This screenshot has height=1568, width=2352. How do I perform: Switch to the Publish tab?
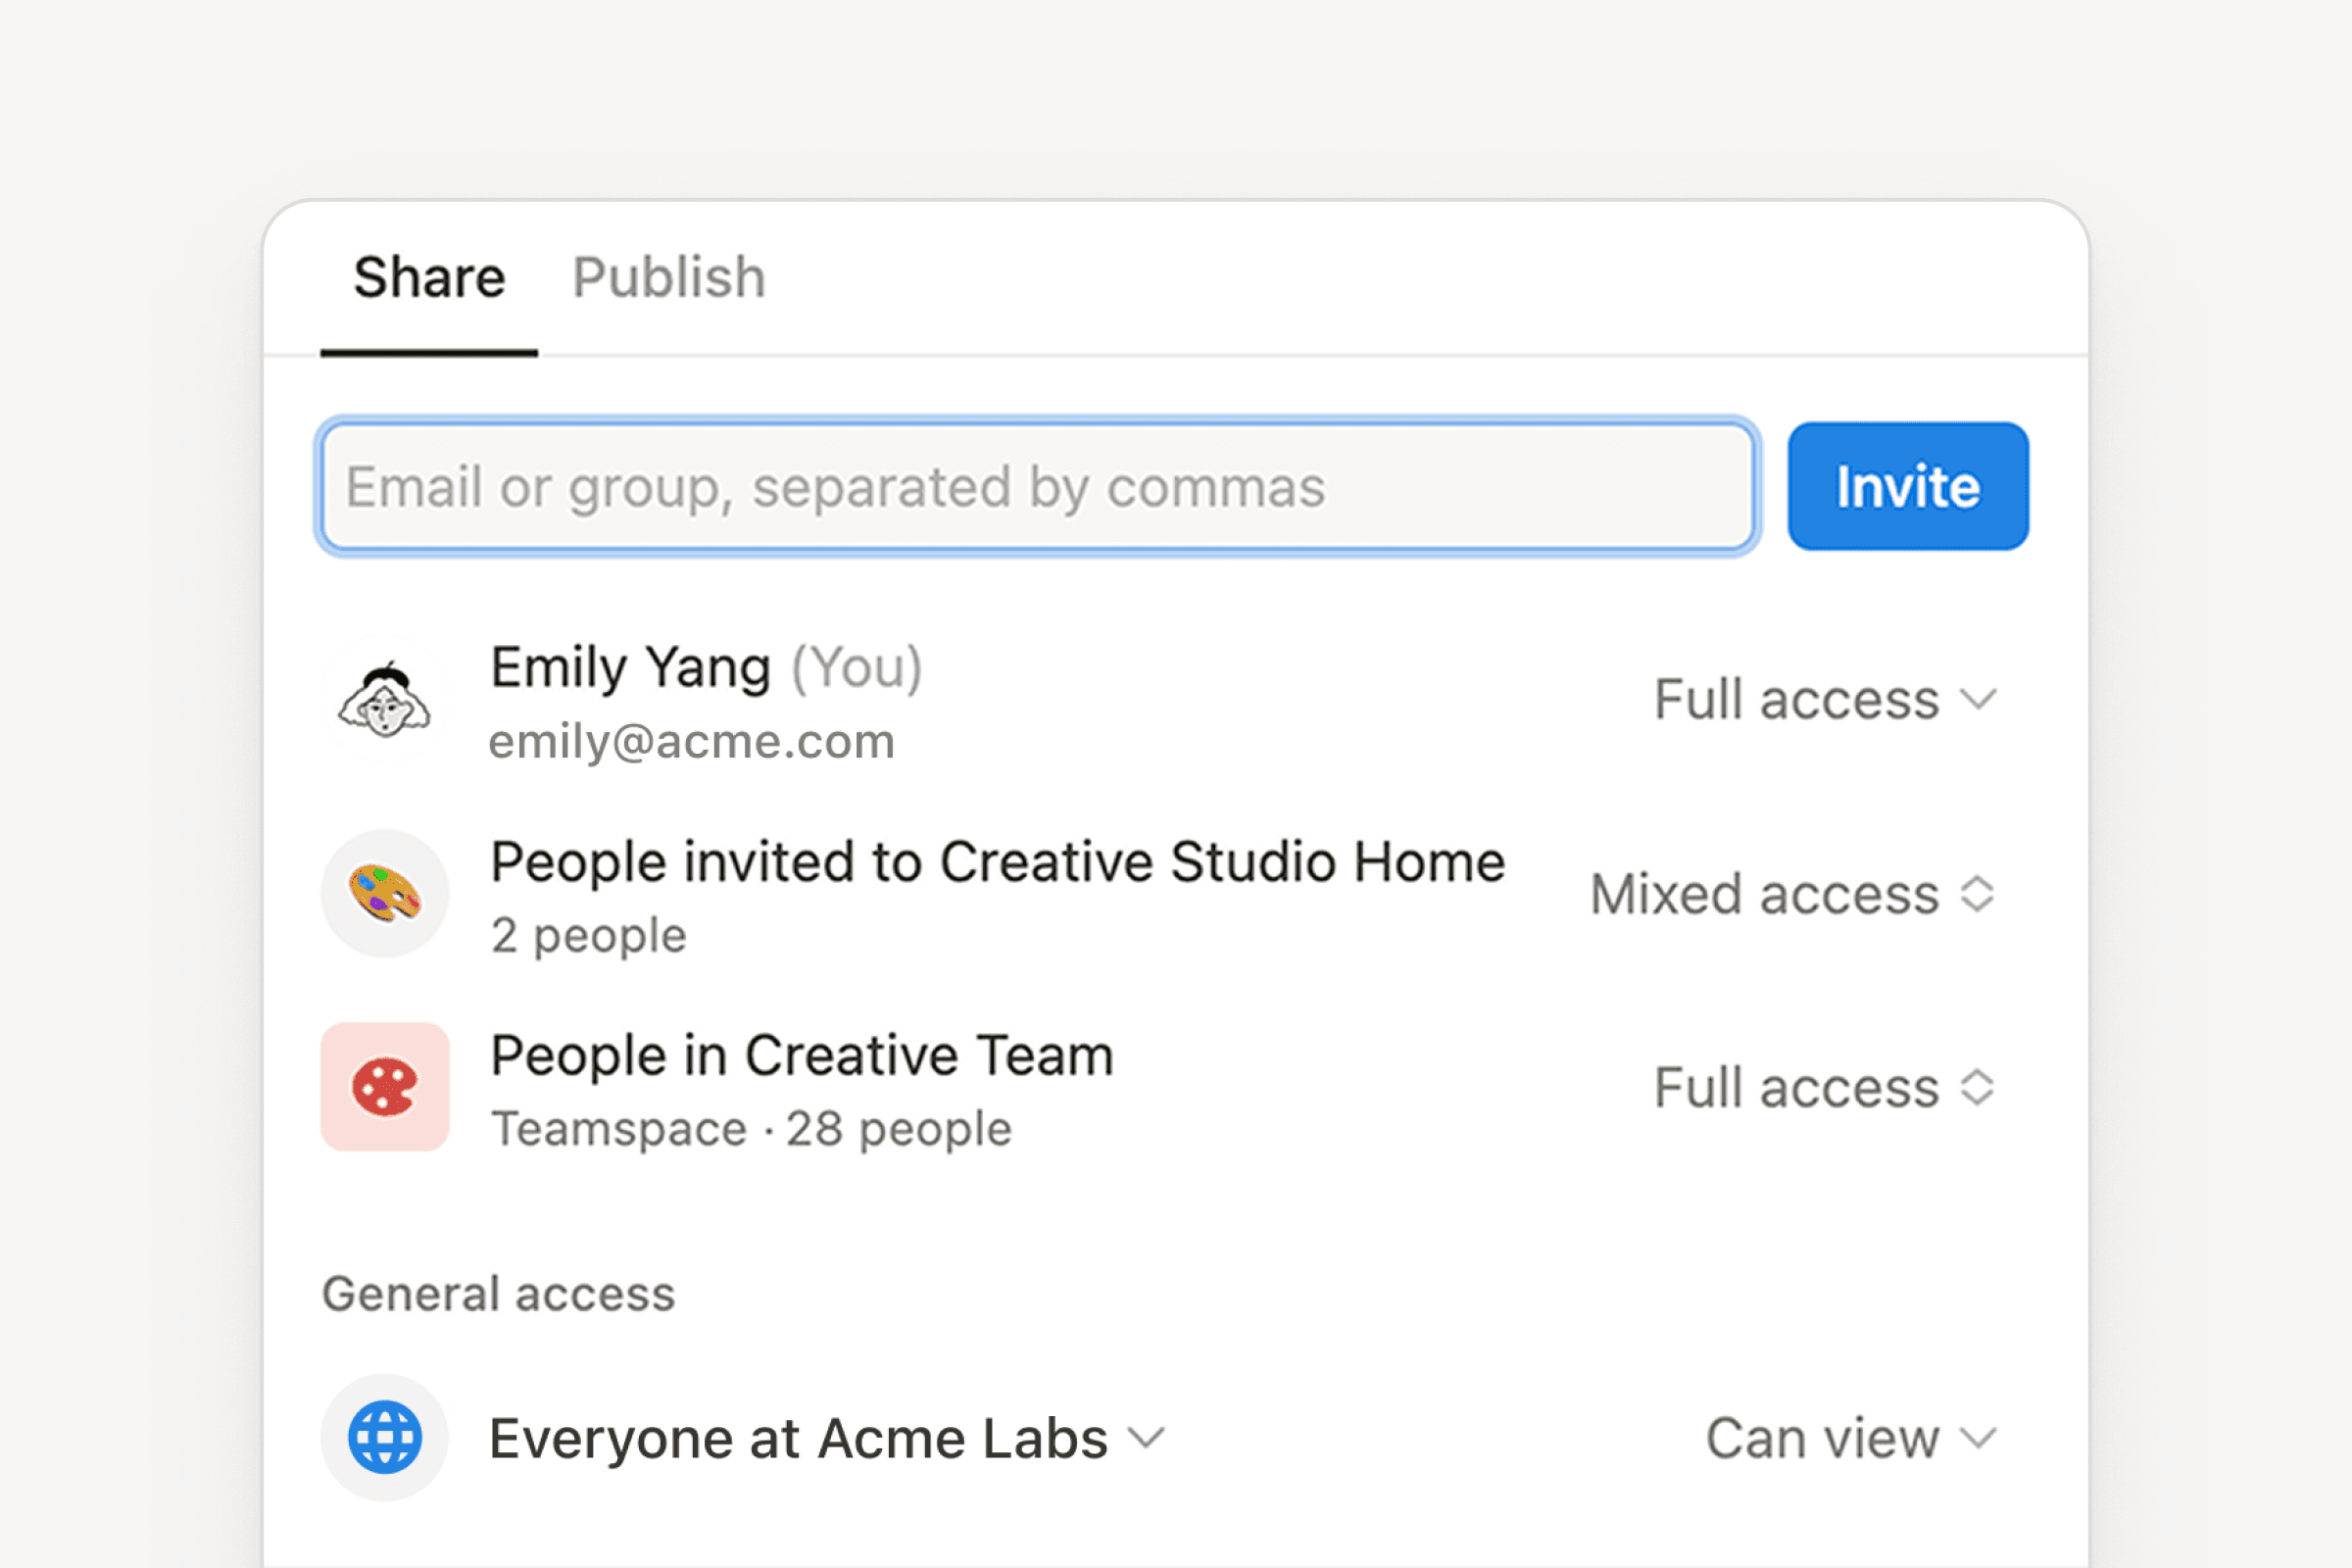pos(668,277)
